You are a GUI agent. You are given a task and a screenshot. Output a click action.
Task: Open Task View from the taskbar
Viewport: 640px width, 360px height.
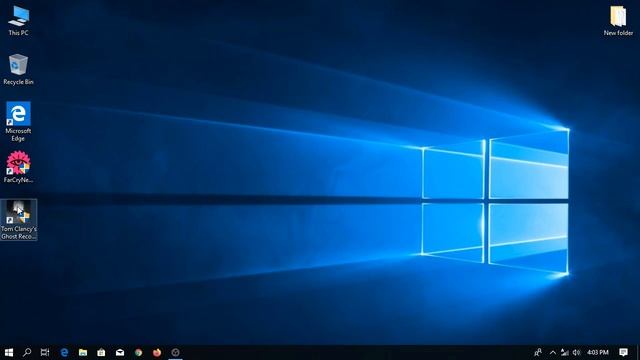pyautogui.click(x=45, y=352)
